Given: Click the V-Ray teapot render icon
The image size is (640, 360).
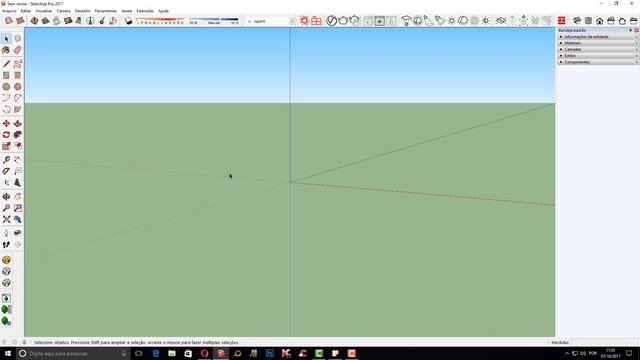Looking at the screenshot, I should coord(343,21).
